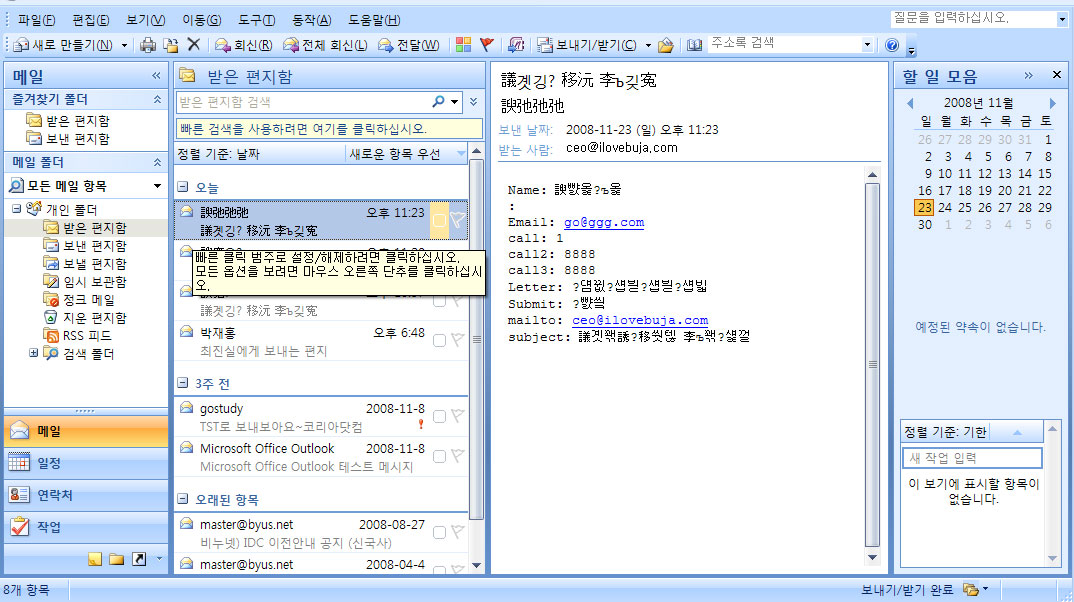Toggle the category box on the gostudy message
Viewport: 1074px width, 602px height.
(x=440, y=416)
